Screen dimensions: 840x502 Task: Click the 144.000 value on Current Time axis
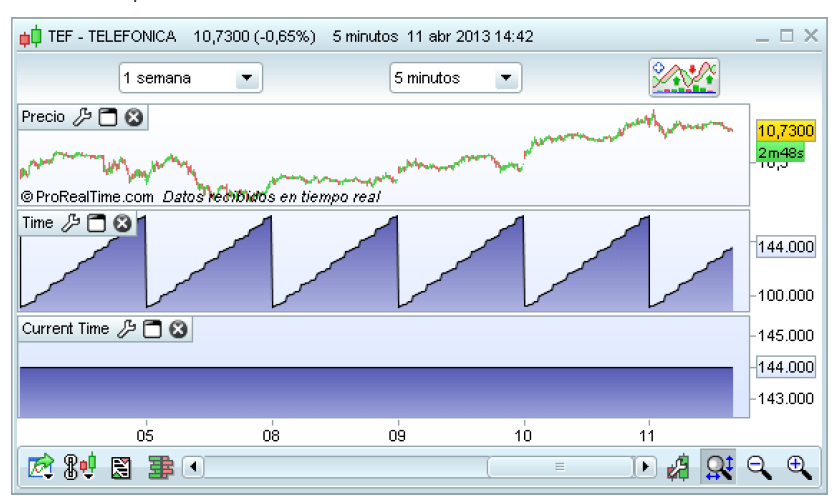click(x=786, y=367)
